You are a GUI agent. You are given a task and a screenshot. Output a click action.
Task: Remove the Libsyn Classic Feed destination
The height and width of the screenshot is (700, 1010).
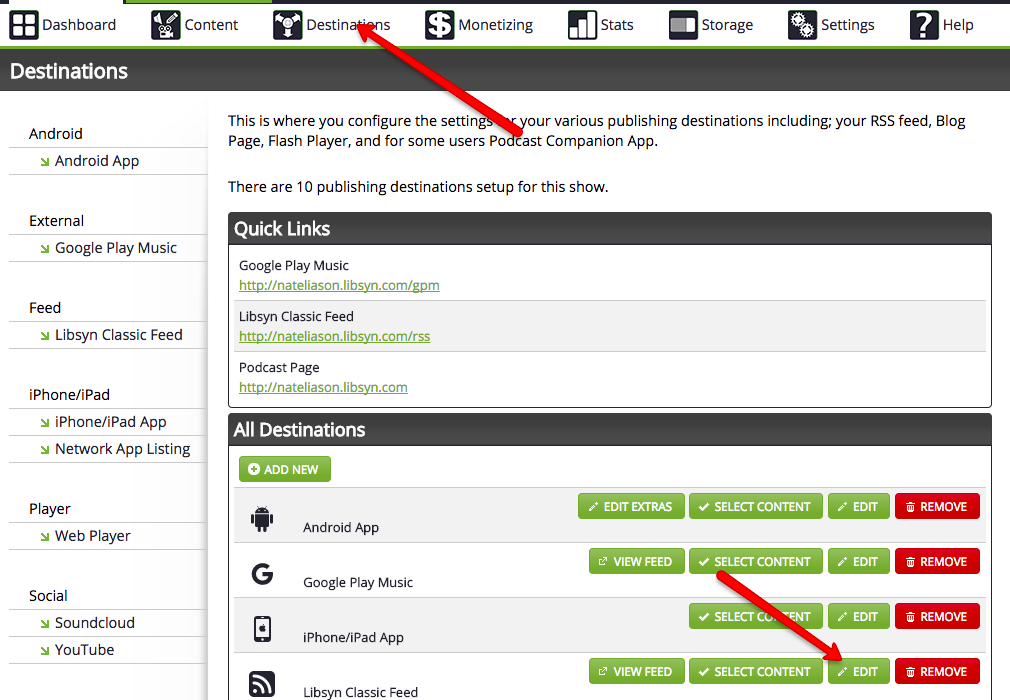click(x=937, y=671)
